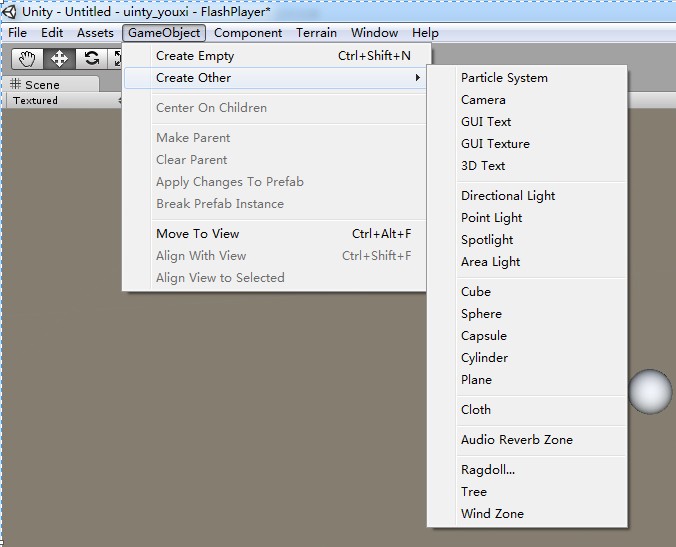Viewport: 676px width, 547px height.
Task: Open the File menu
Action: [x=17, y=33]
